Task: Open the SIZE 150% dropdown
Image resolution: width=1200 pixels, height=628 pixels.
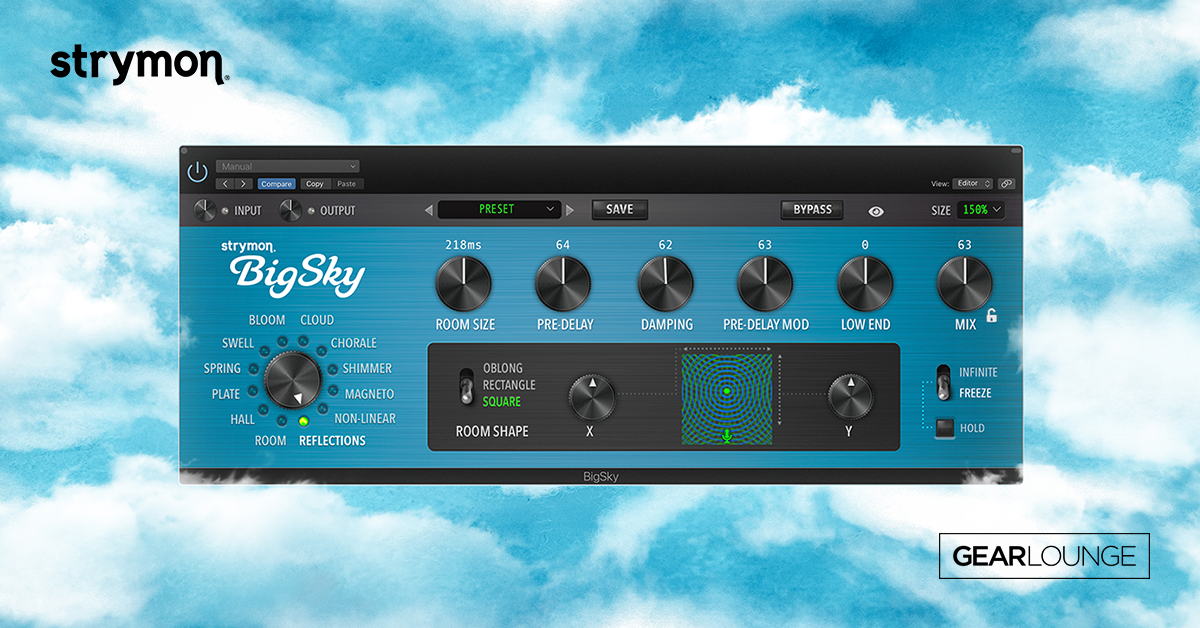Action: pyautogui.click(x=978, y=210)
